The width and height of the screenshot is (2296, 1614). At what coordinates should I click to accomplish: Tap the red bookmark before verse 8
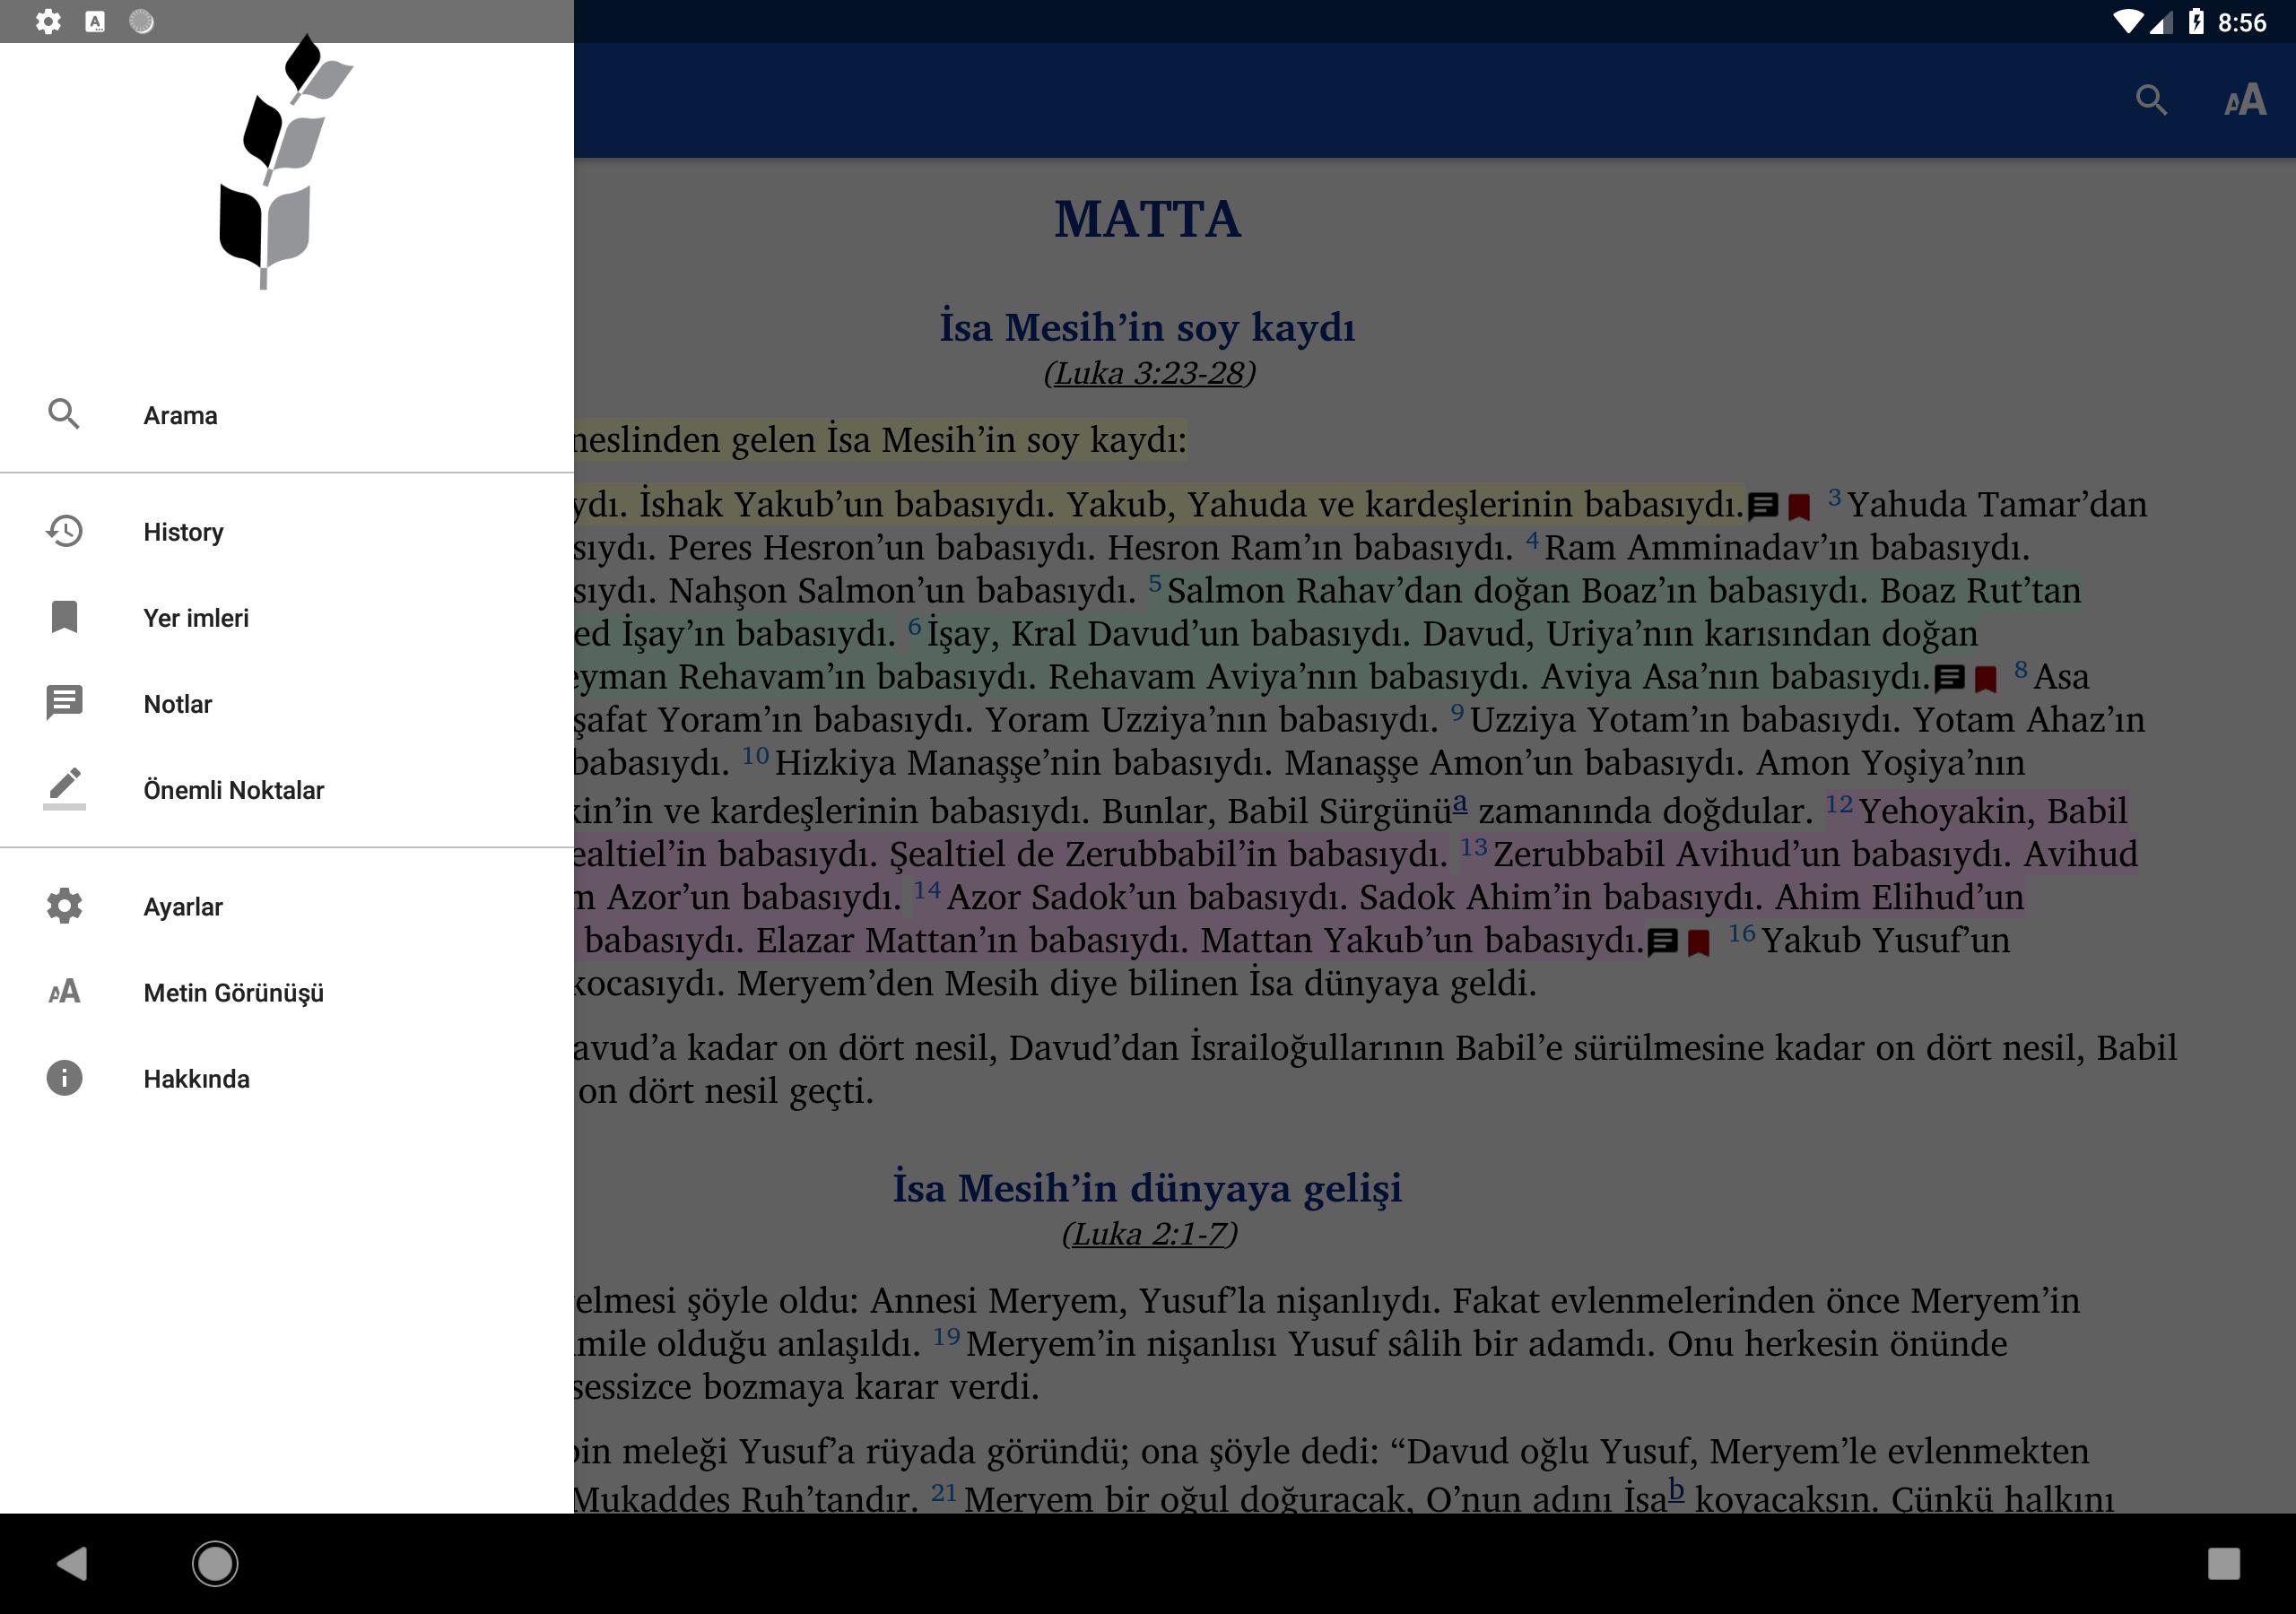coord(1986,680)
